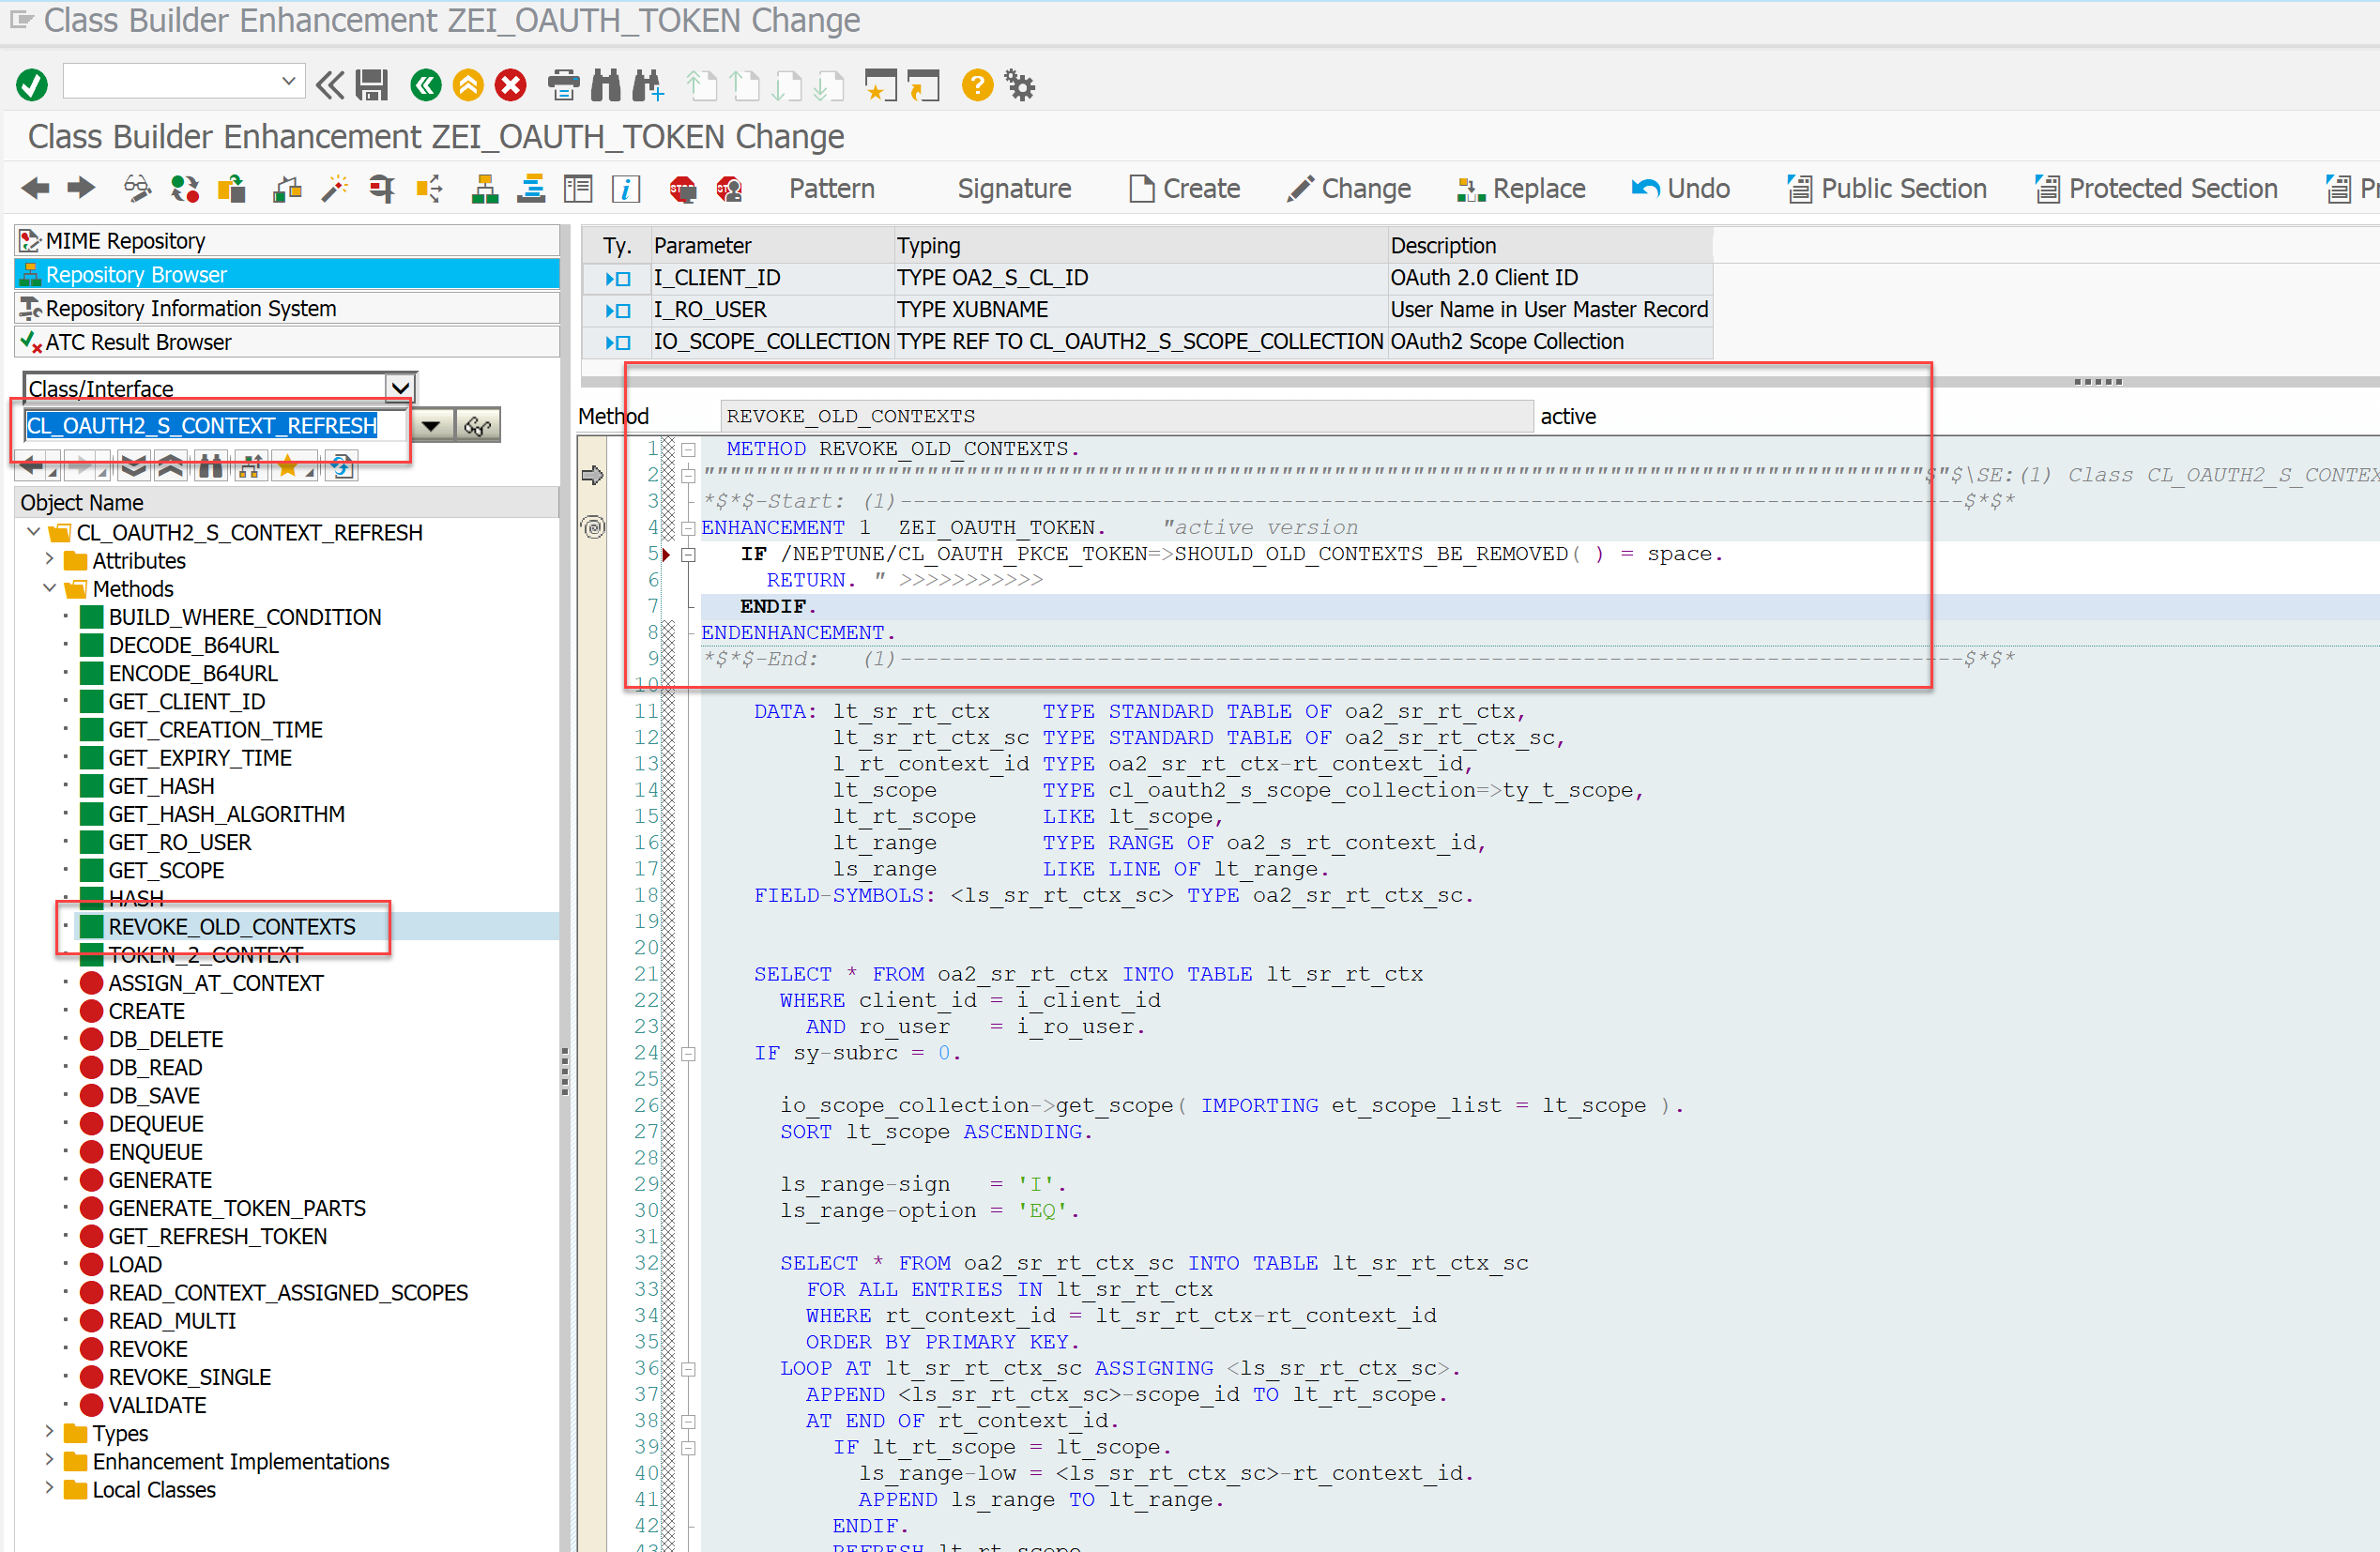
Task: Open Find with the binoculars icon
Action: pyautogui.click(x=605, y=85)
